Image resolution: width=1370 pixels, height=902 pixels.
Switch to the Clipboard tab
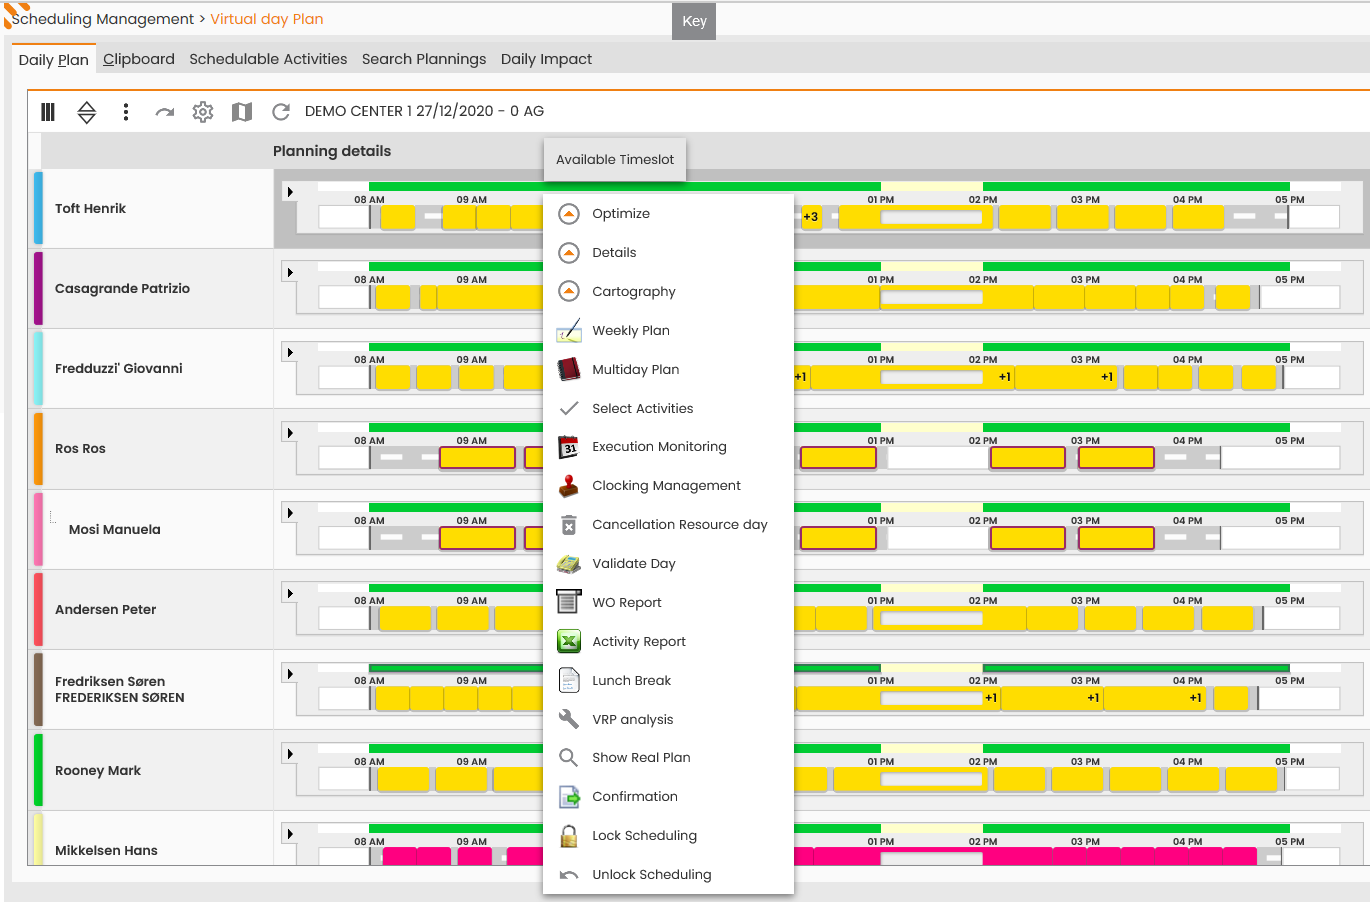[139, 59]
